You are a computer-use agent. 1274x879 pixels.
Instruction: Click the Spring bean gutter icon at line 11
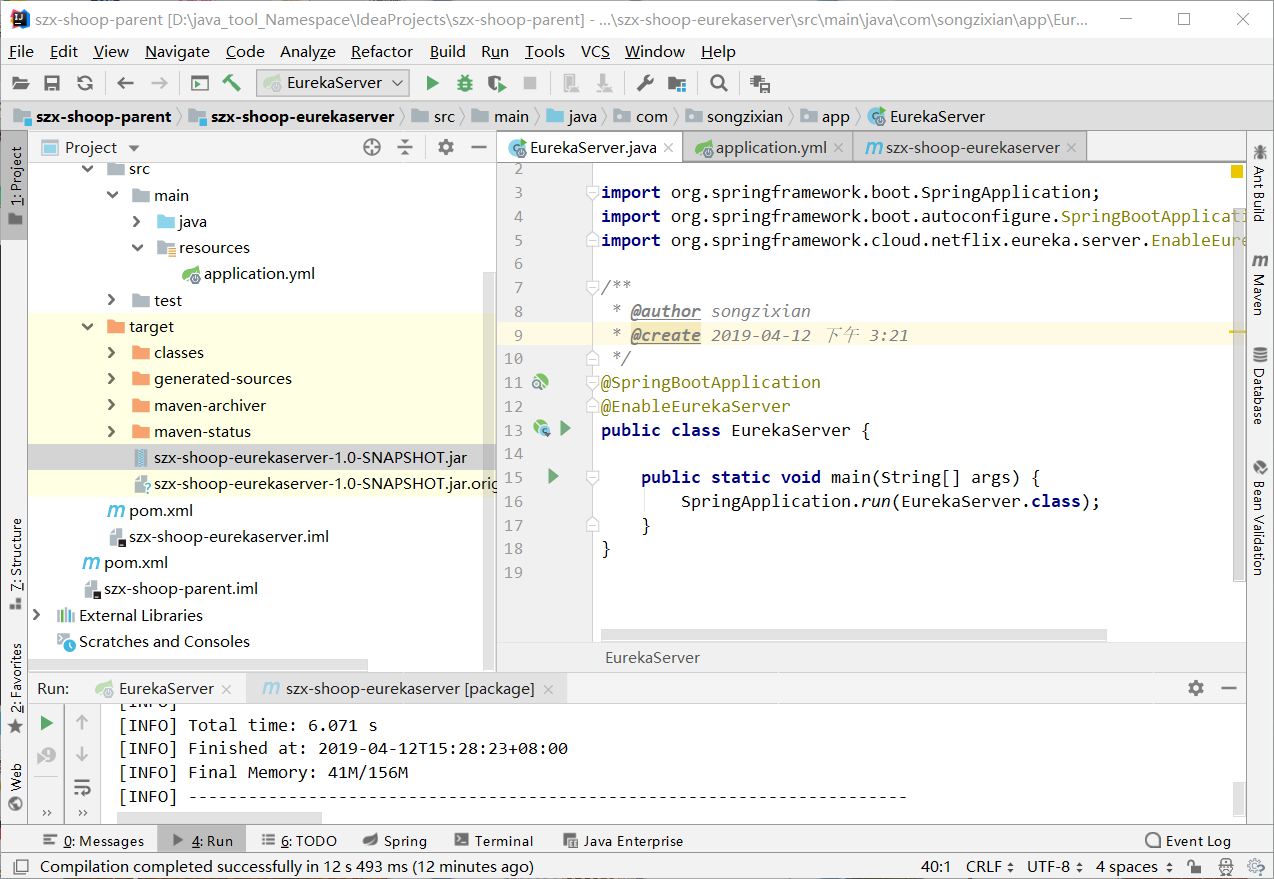[540, 382]
